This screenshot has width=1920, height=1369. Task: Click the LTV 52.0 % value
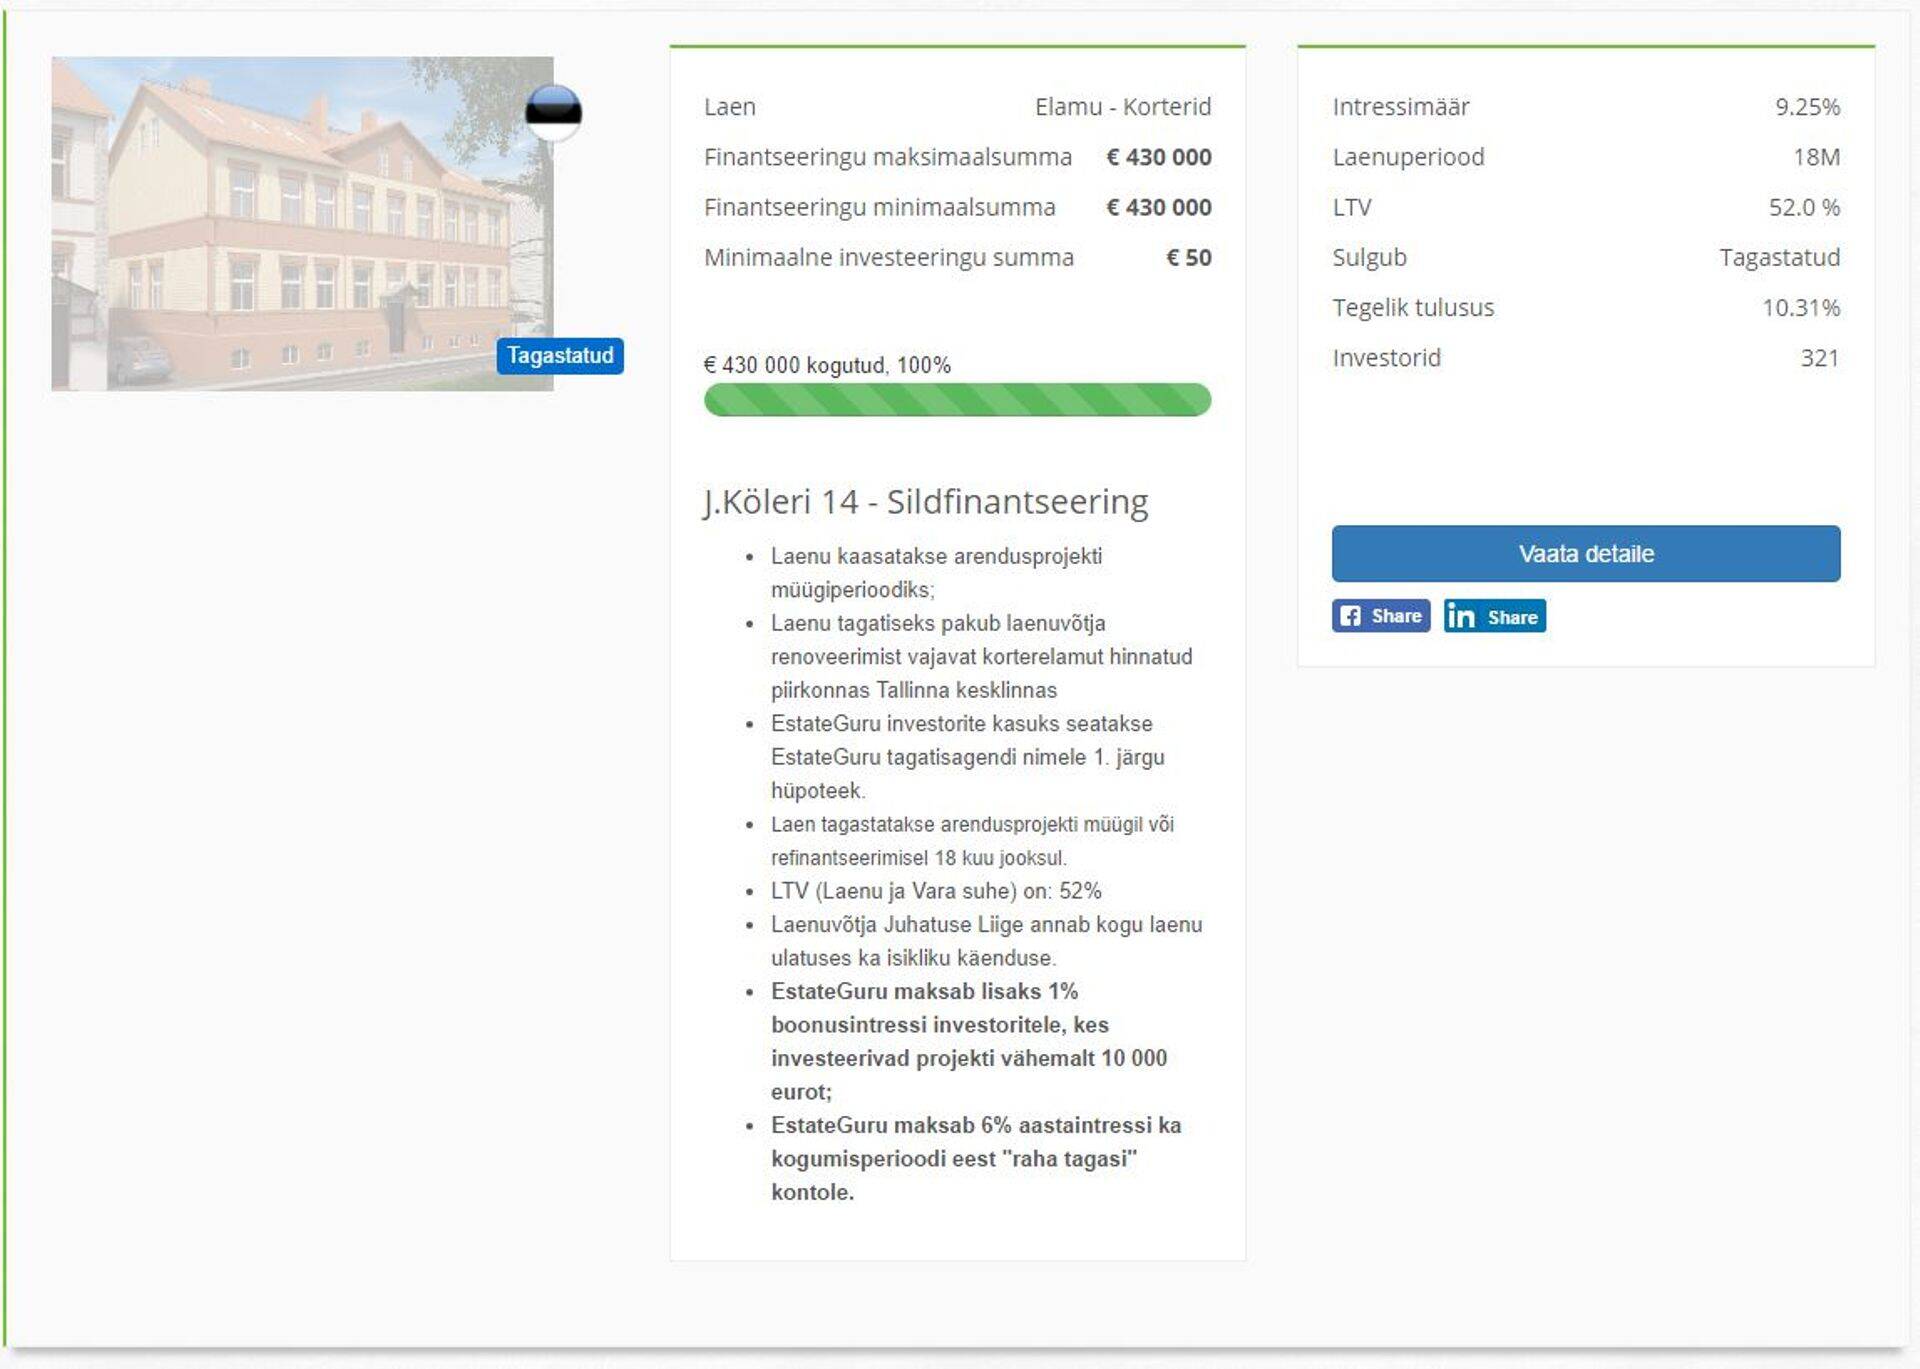click(1803, 207)
